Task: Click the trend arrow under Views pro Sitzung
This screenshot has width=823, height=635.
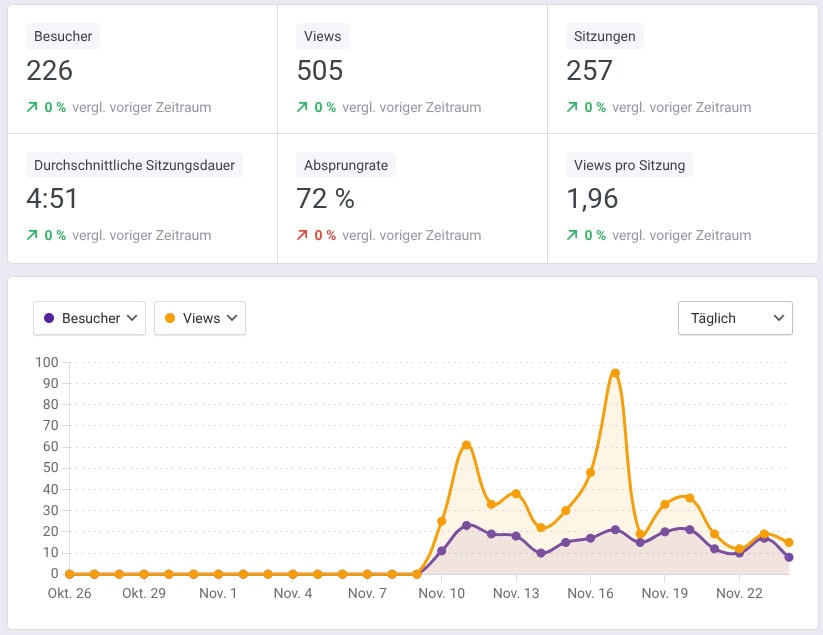Action: coord(573,235)
